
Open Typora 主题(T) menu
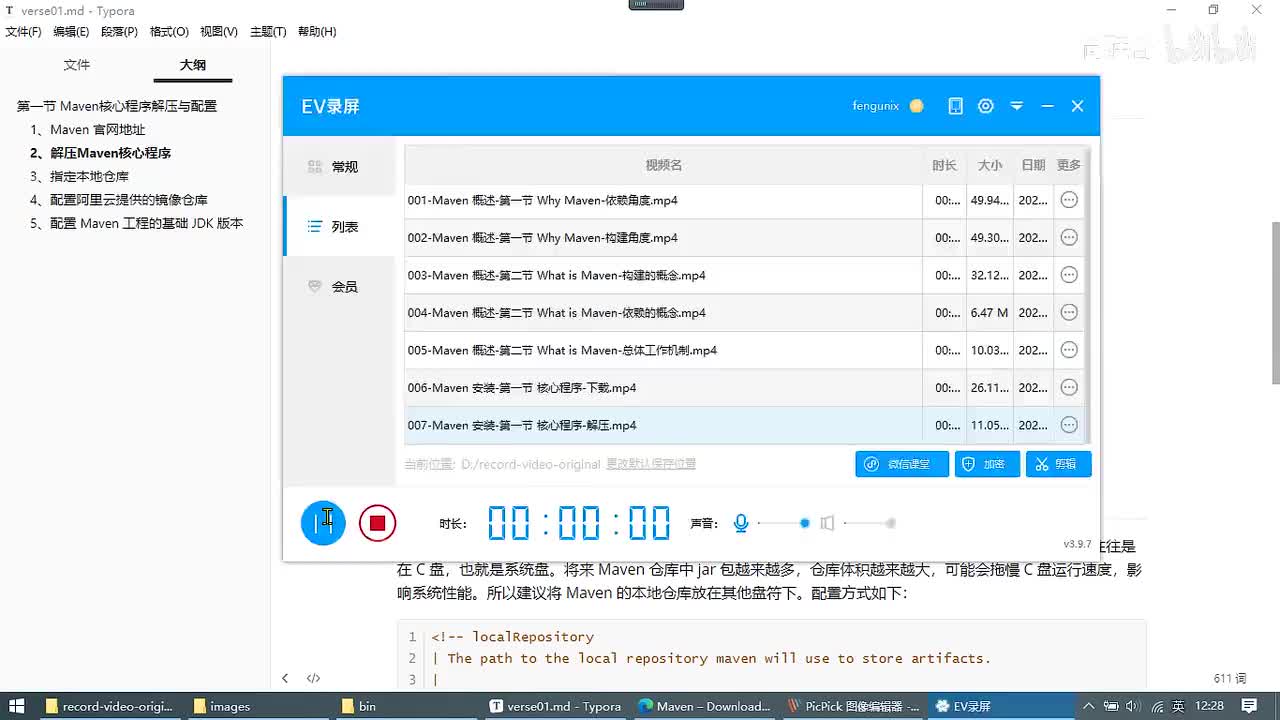coord(268,32)
